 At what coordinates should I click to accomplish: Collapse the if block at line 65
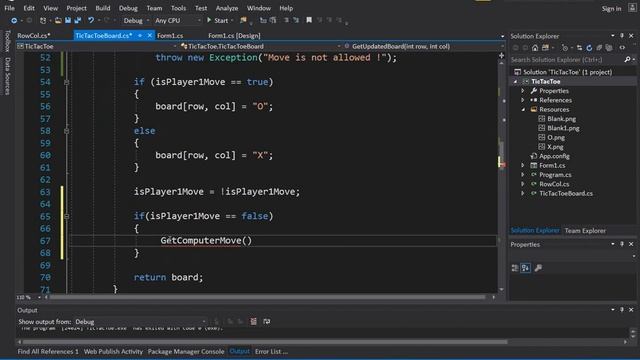pyautogui.click(x=67, y=216)
